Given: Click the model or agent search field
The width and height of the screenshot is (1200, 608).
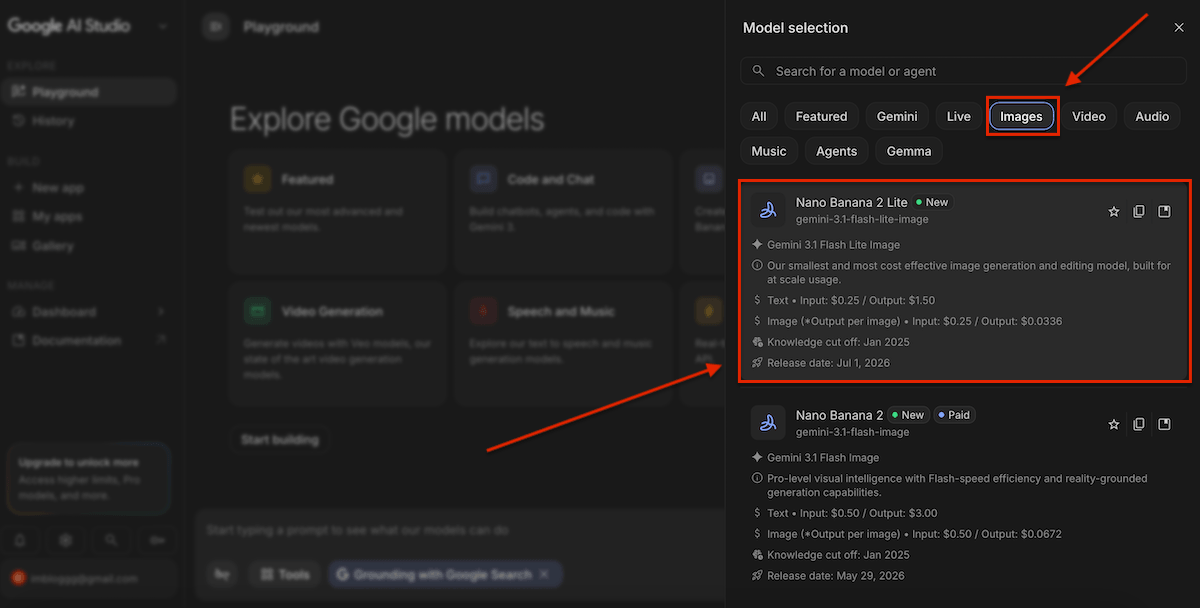Looking at the screenshot, I should [964, 71].
